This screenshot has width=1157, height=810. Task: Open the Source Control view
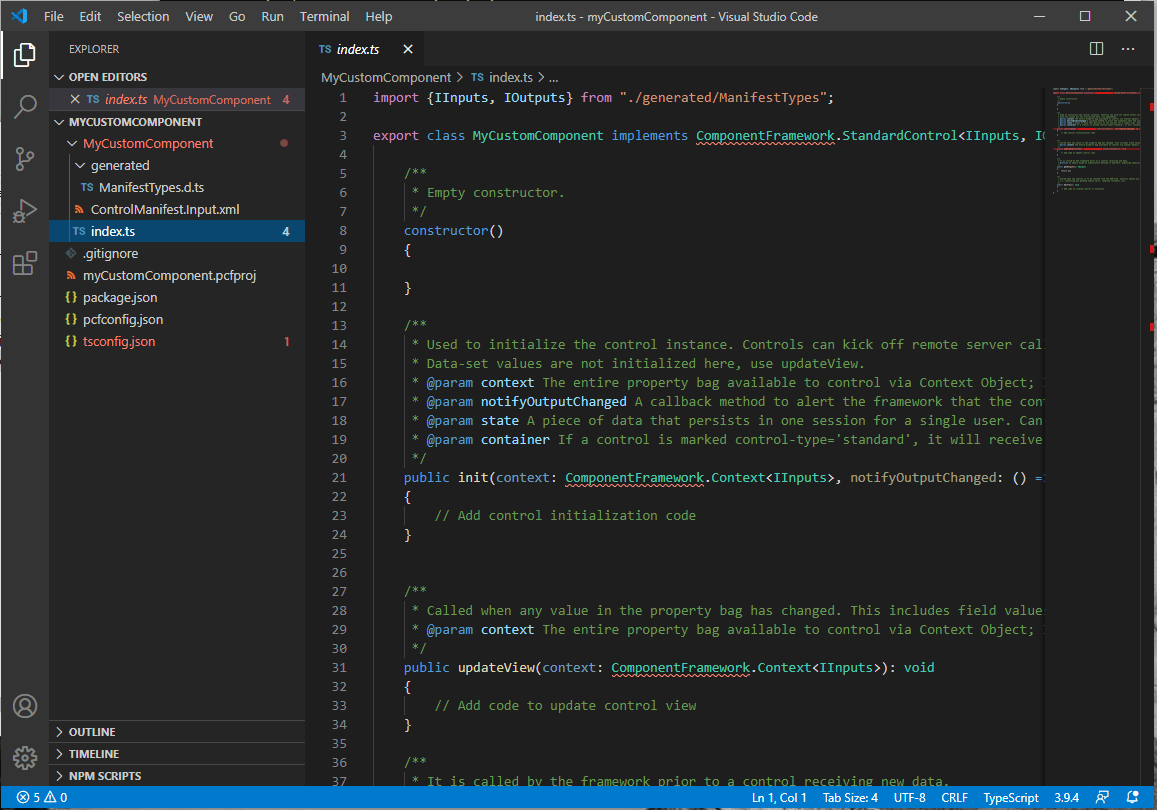pos(25,158)
